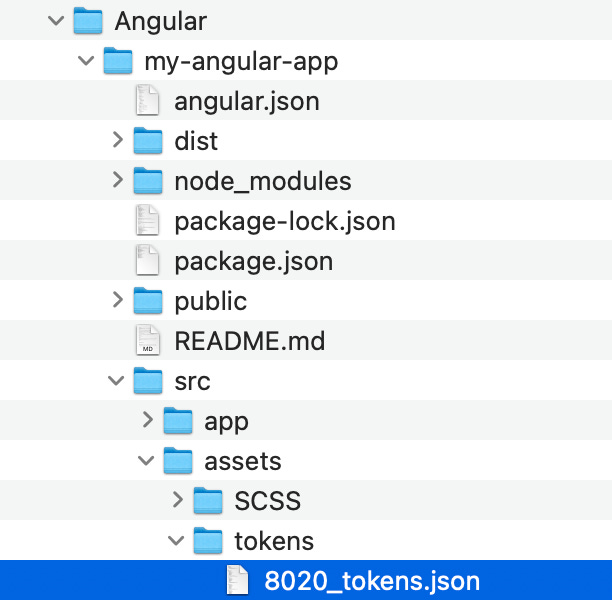Click the Angular folder icon

tap(88, 21)
